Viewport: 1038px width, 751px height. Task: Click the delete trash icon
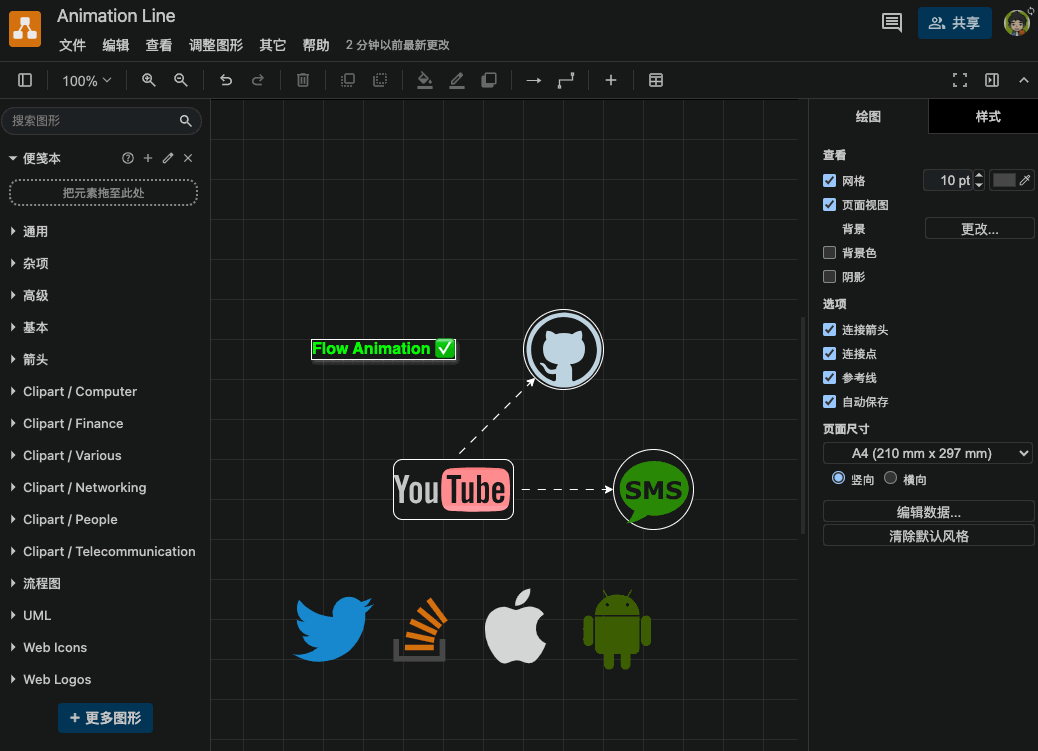pos(303,80)
